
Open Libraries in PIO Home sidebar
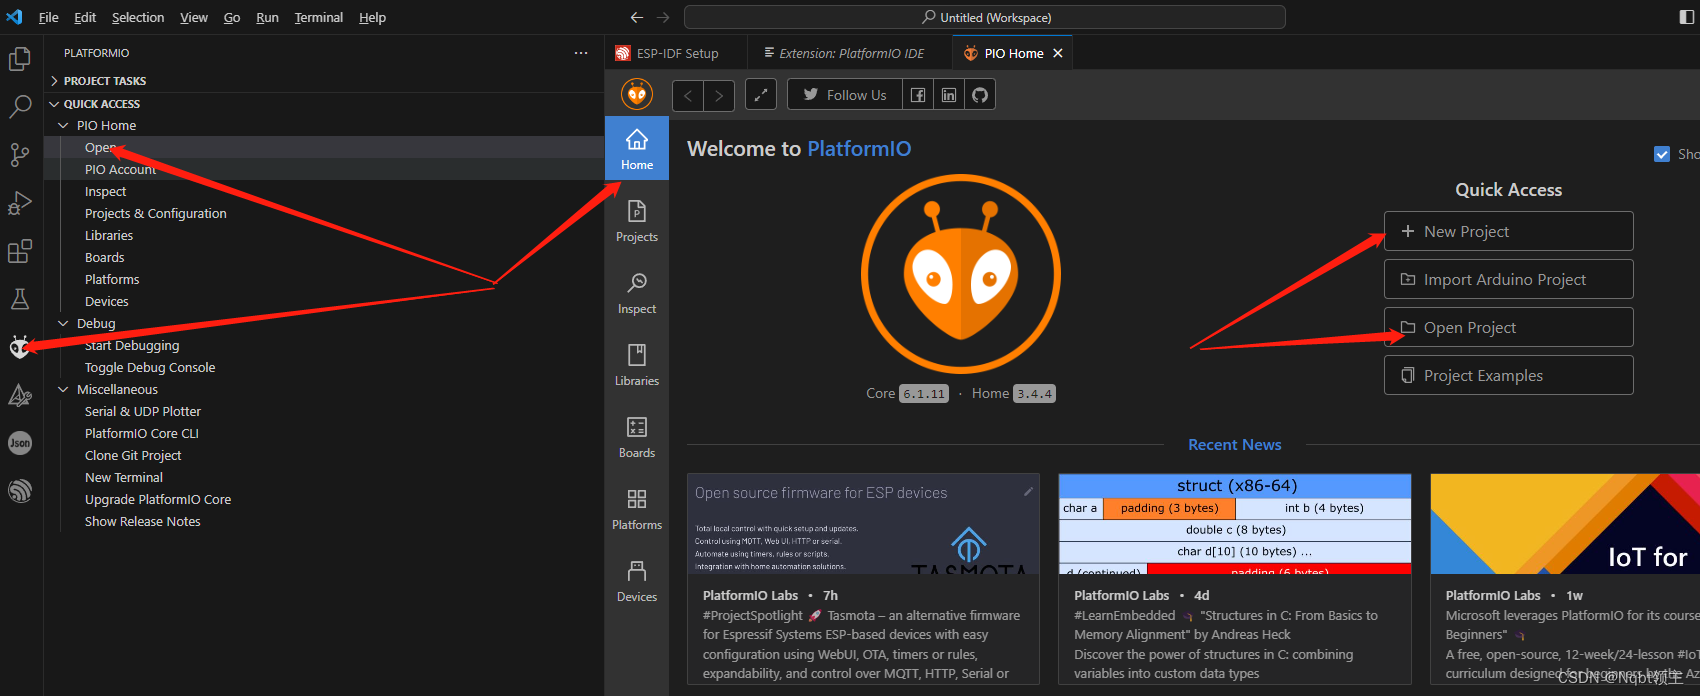pyautogui.click(x=637, y=365)
